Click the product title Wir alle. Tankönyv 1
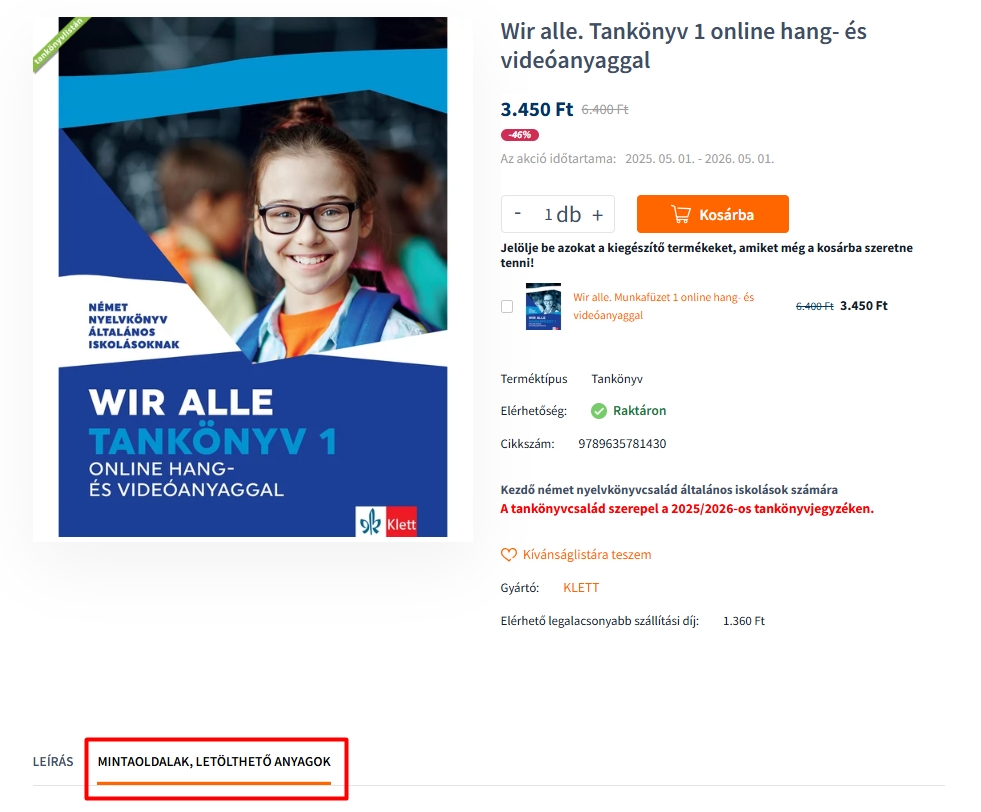This screenshot has width=981, height=812. pyautogui.click(x=683, y=46)
